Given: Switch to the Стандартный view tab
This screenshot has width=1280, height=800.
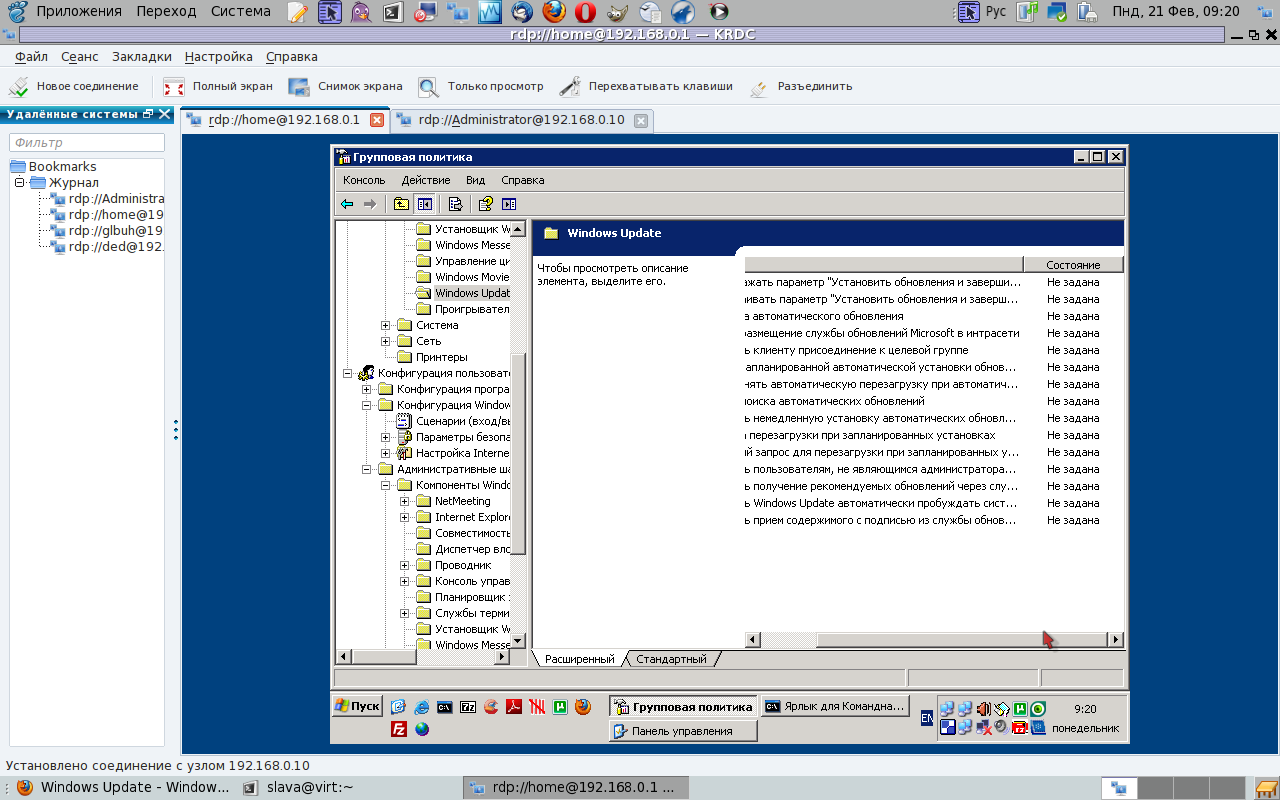Looking at the screenshot, I should click(671, 659).
